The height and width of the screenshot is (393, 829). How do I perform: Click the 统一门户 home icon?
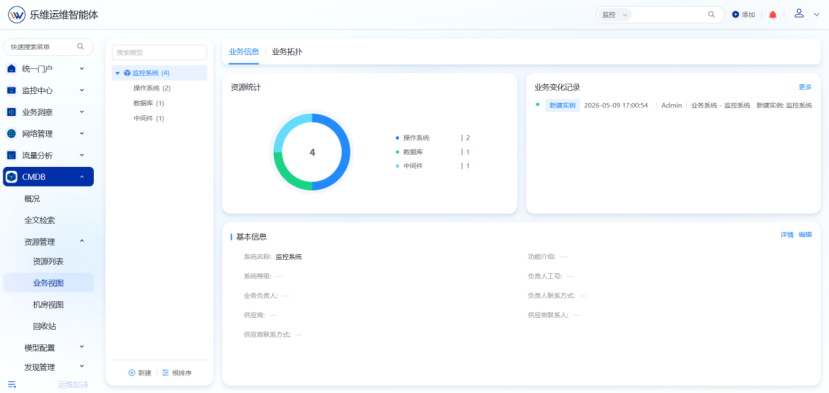tap(12, 68)
